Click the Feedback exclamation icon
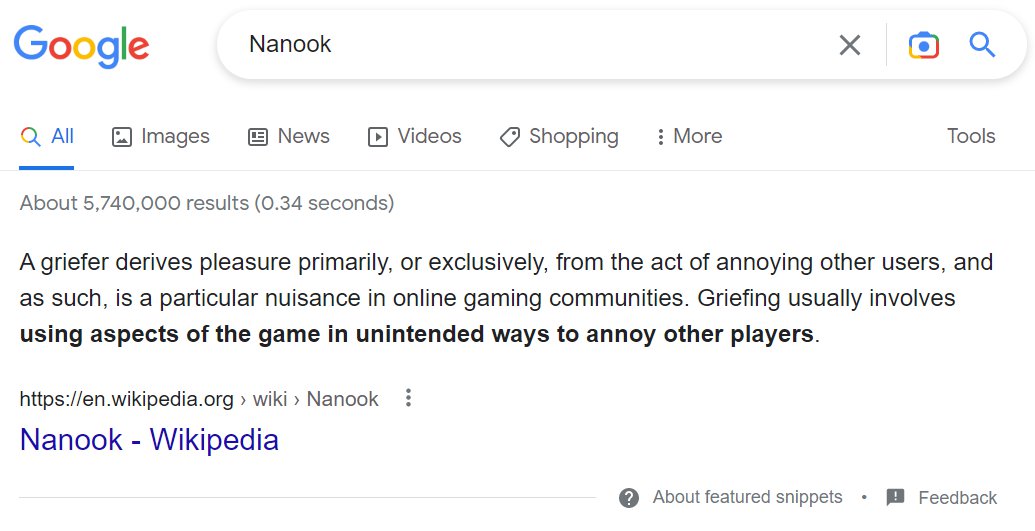 click(x=895, y=497)
